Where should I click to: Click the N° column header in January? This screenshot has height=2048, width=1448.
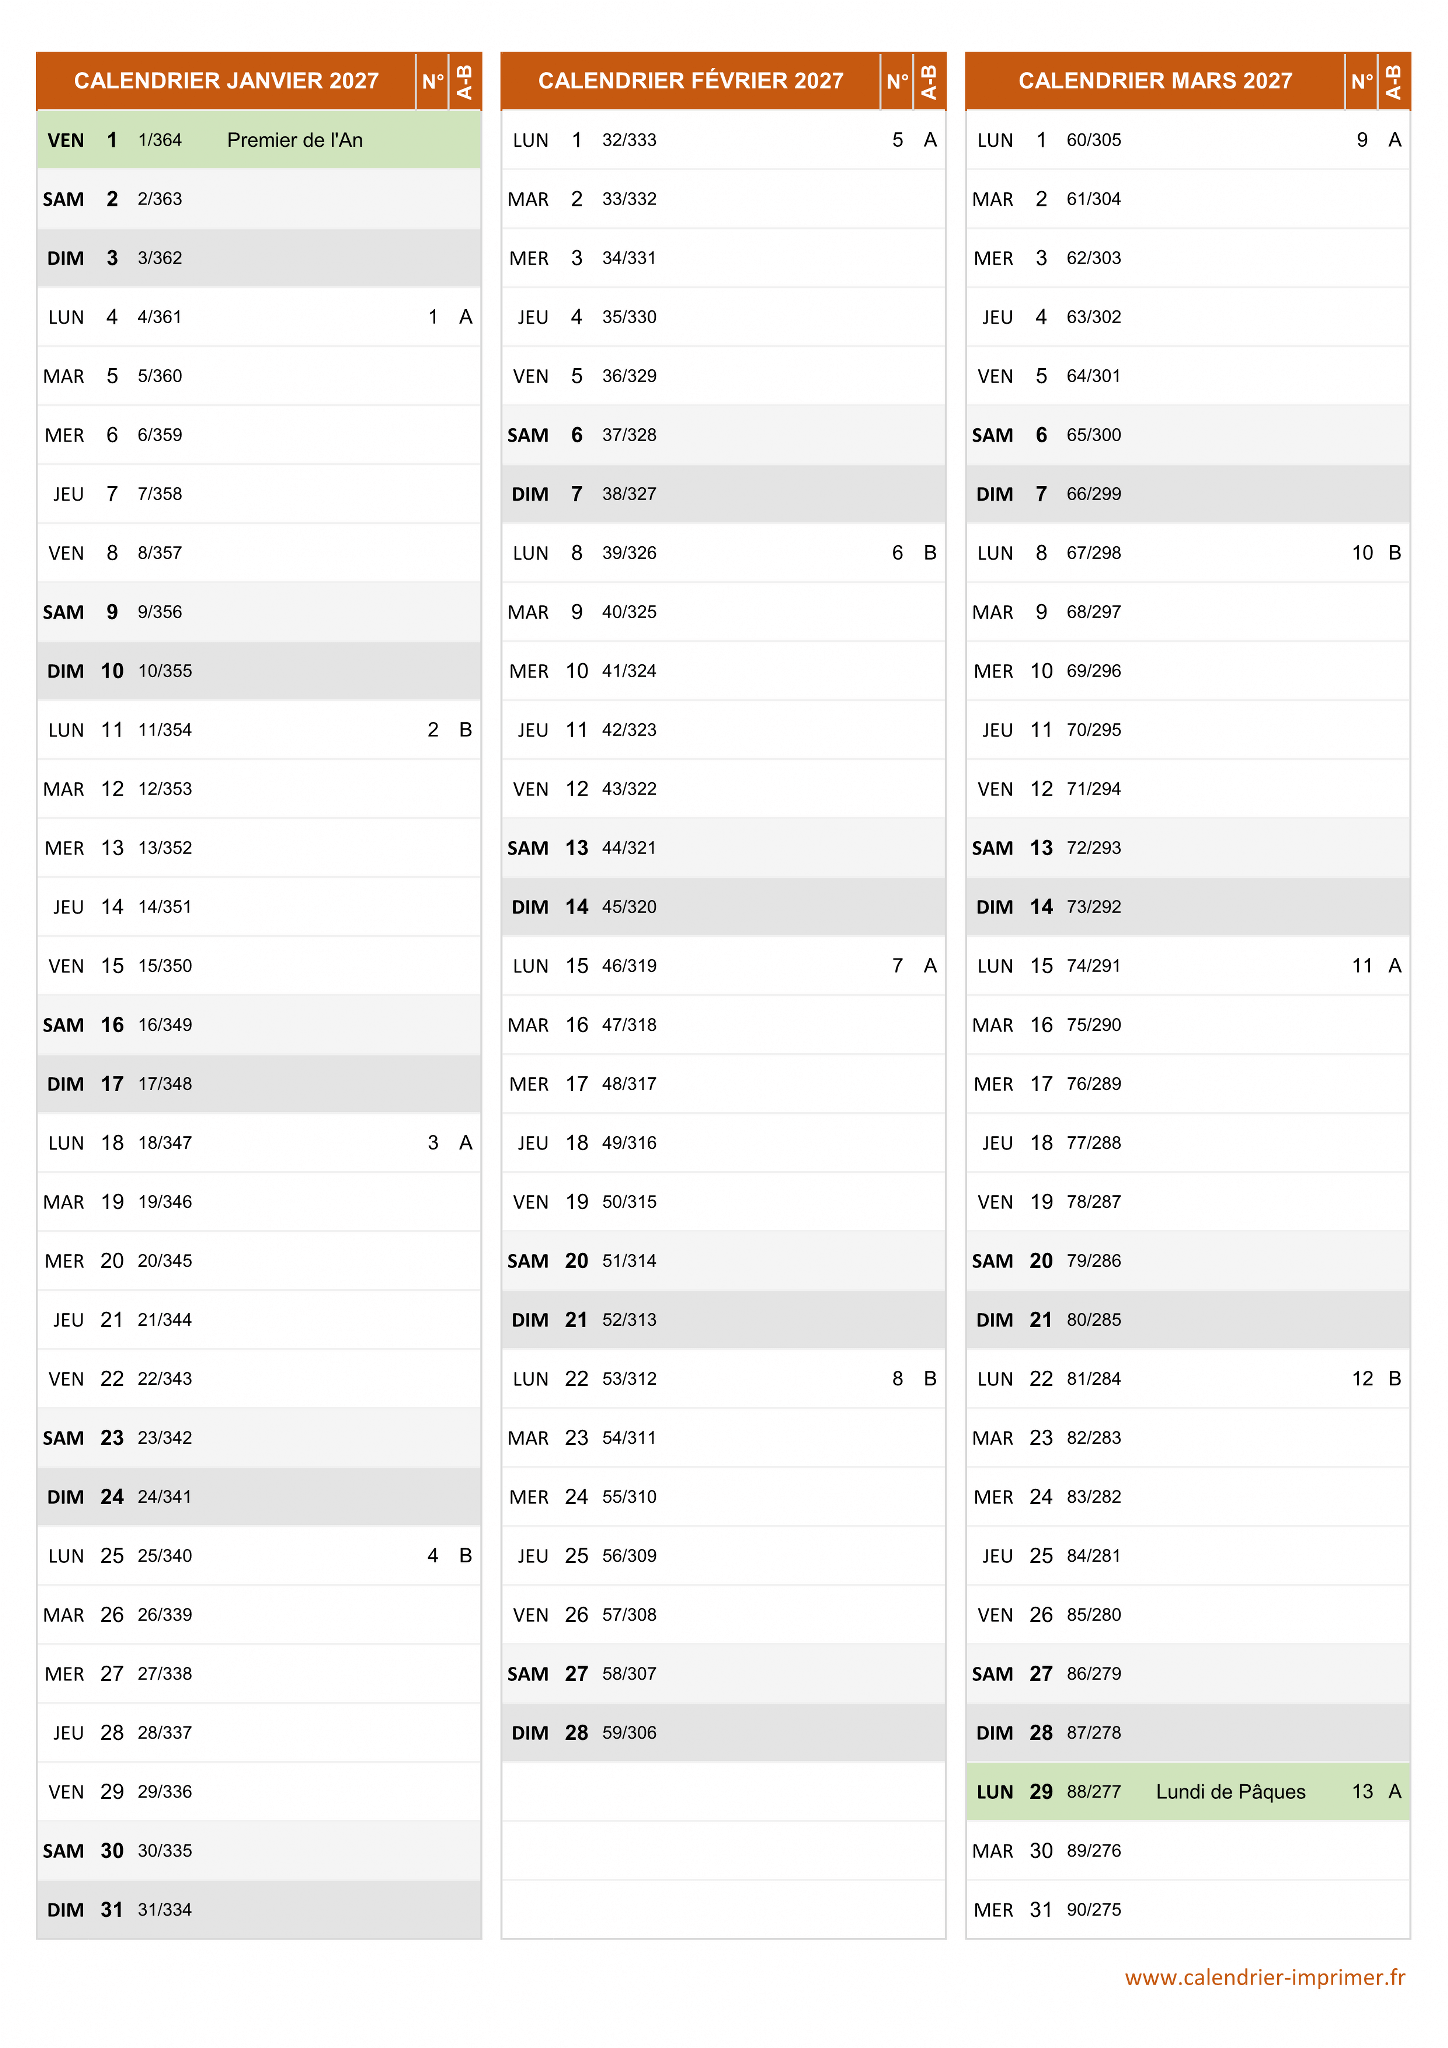click(432, 82)
